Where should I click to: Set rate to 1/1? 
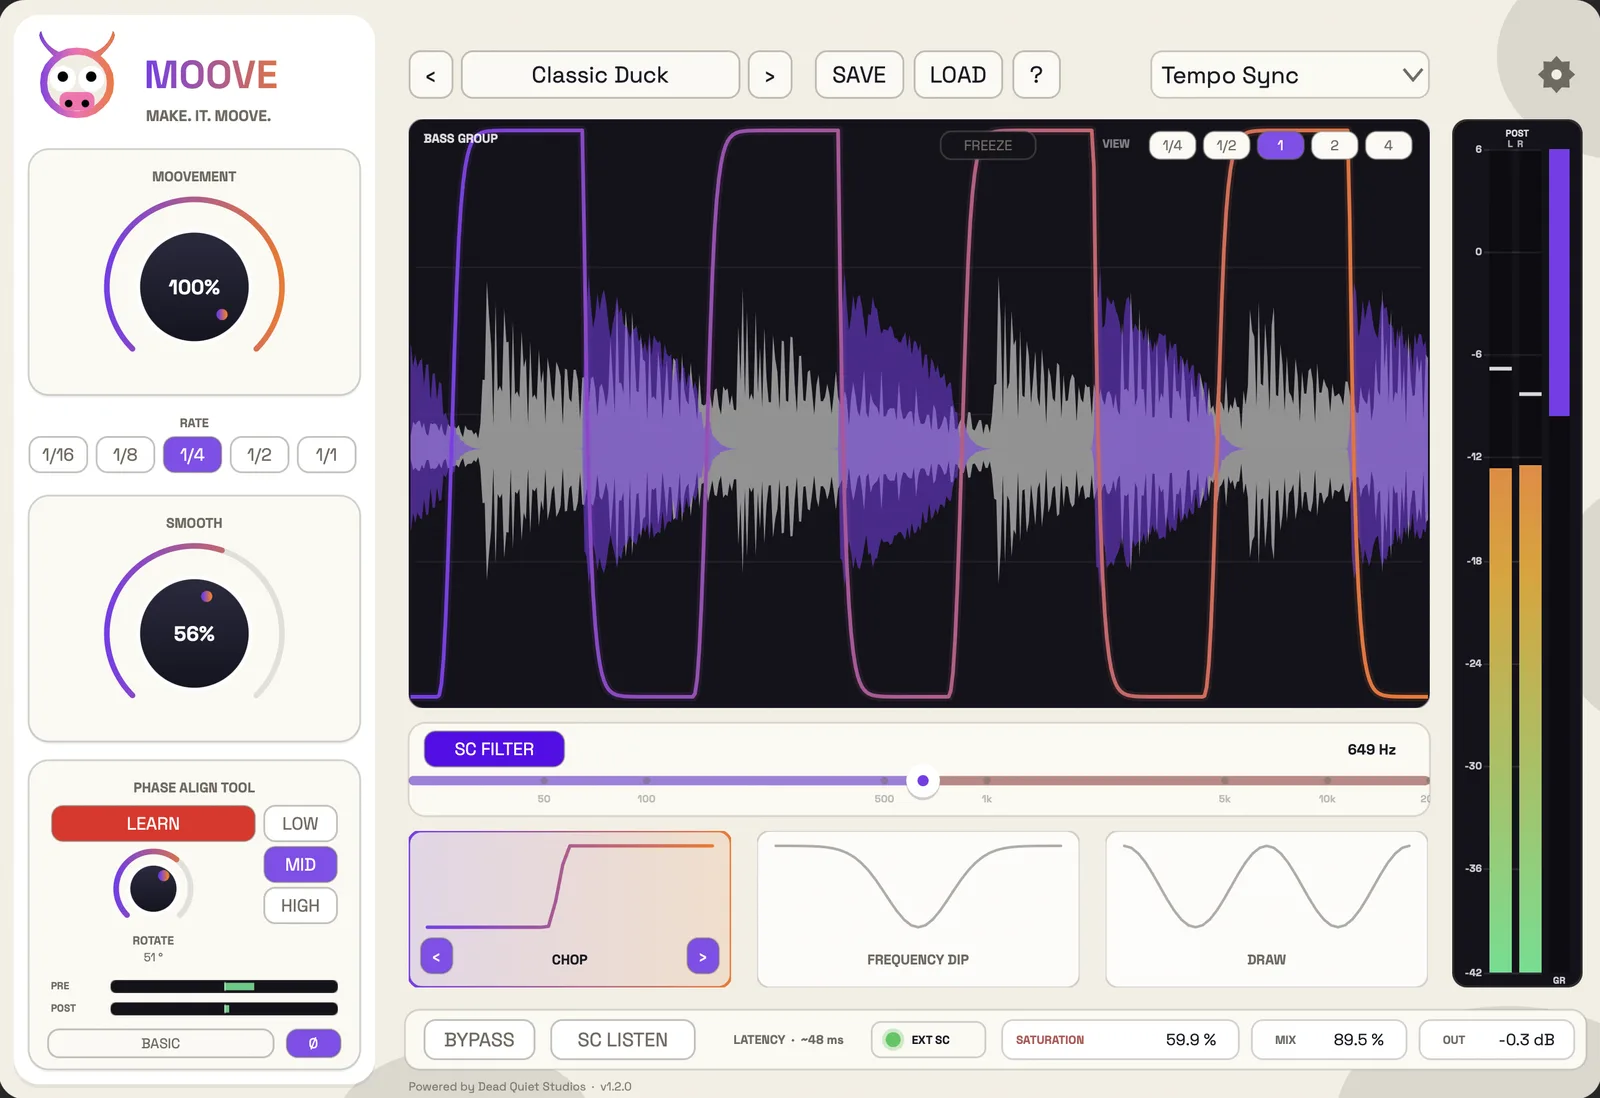[x=326, y=455]
